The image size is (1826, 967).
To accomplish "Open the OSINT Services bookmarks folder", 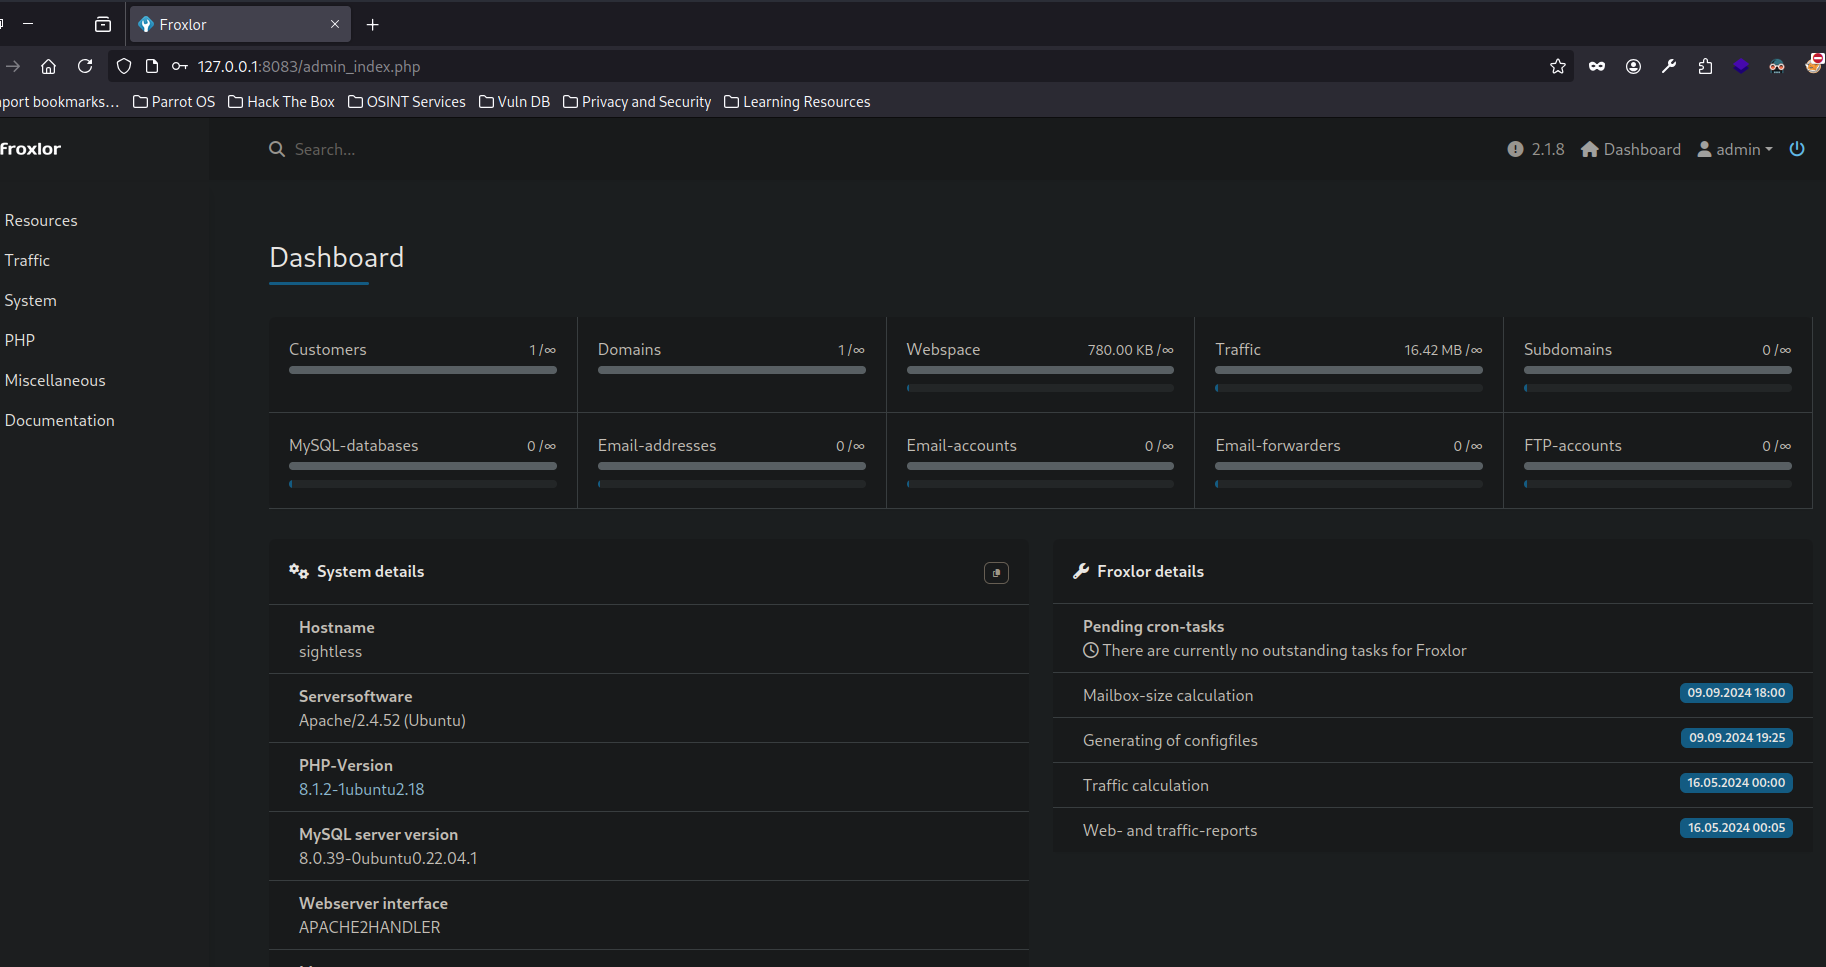I will click(406, 102).
